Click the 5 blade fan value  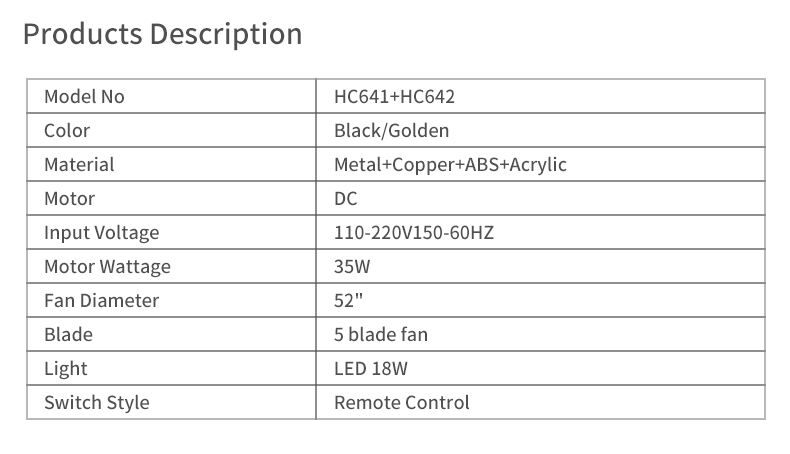click(x=381, y=335)
